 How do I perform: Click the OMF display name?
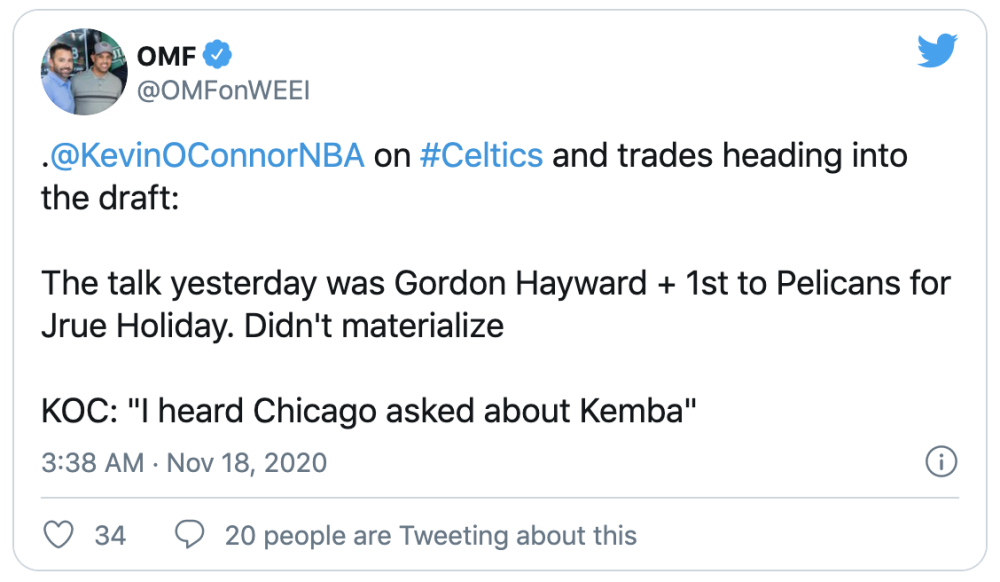click(166, 54)
